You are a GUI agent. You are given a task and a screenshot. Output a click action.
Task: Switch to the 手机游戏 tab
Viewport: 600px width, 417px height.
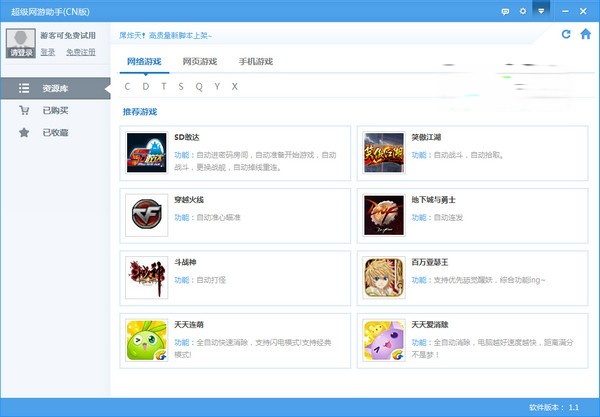pyautogui.click(x=256, y=62)
